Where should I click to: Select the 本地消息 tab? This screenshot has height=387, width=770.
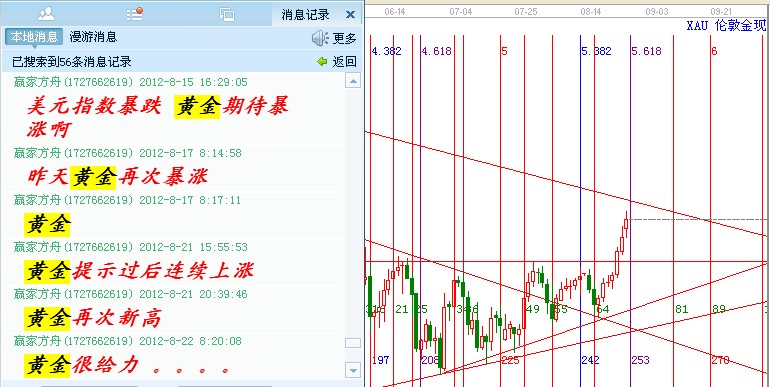click(34, 37)
